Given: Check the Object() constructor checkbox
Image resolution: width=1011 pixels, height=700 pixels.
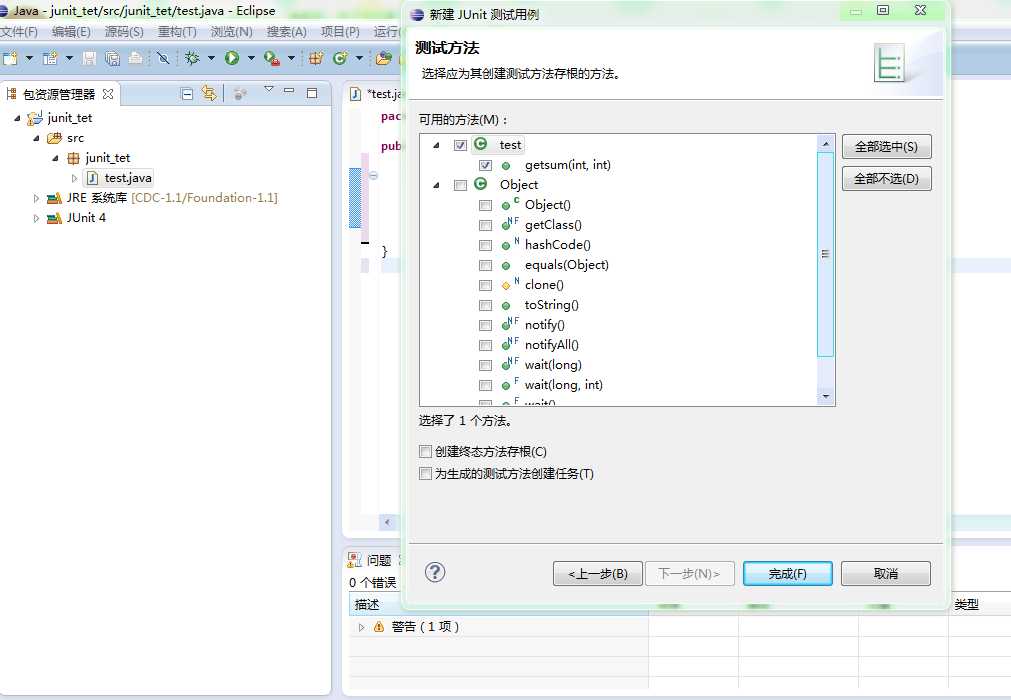Looking at the screenshot, I should tap(486, 206).
